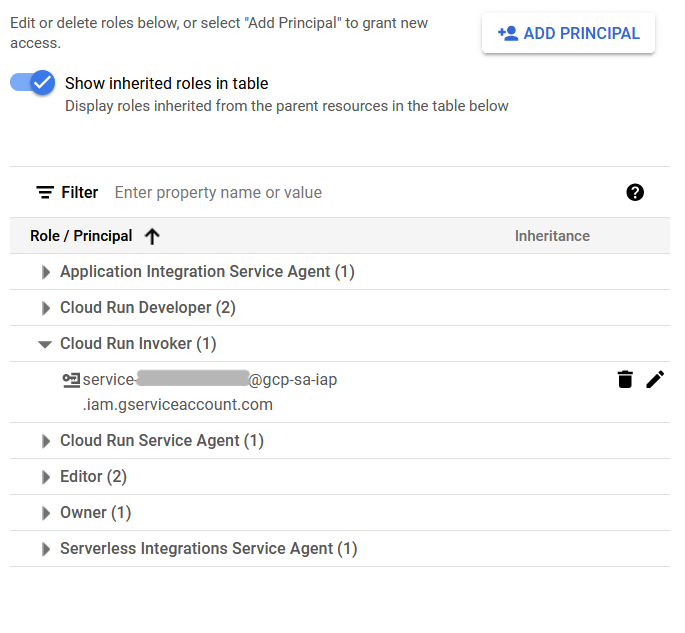Toggle off Show inherited roles in table
Image resolution: width=685 pixels, height=633 pixels.
(33, 83)
